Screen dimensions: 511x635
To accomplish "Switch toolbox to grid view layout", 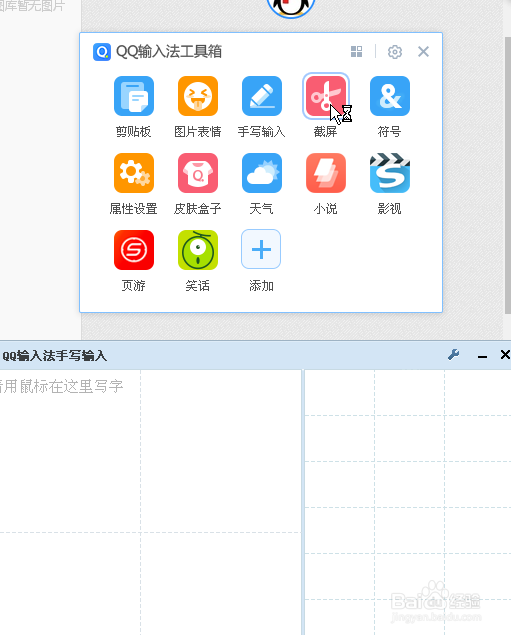I will 356,51.
